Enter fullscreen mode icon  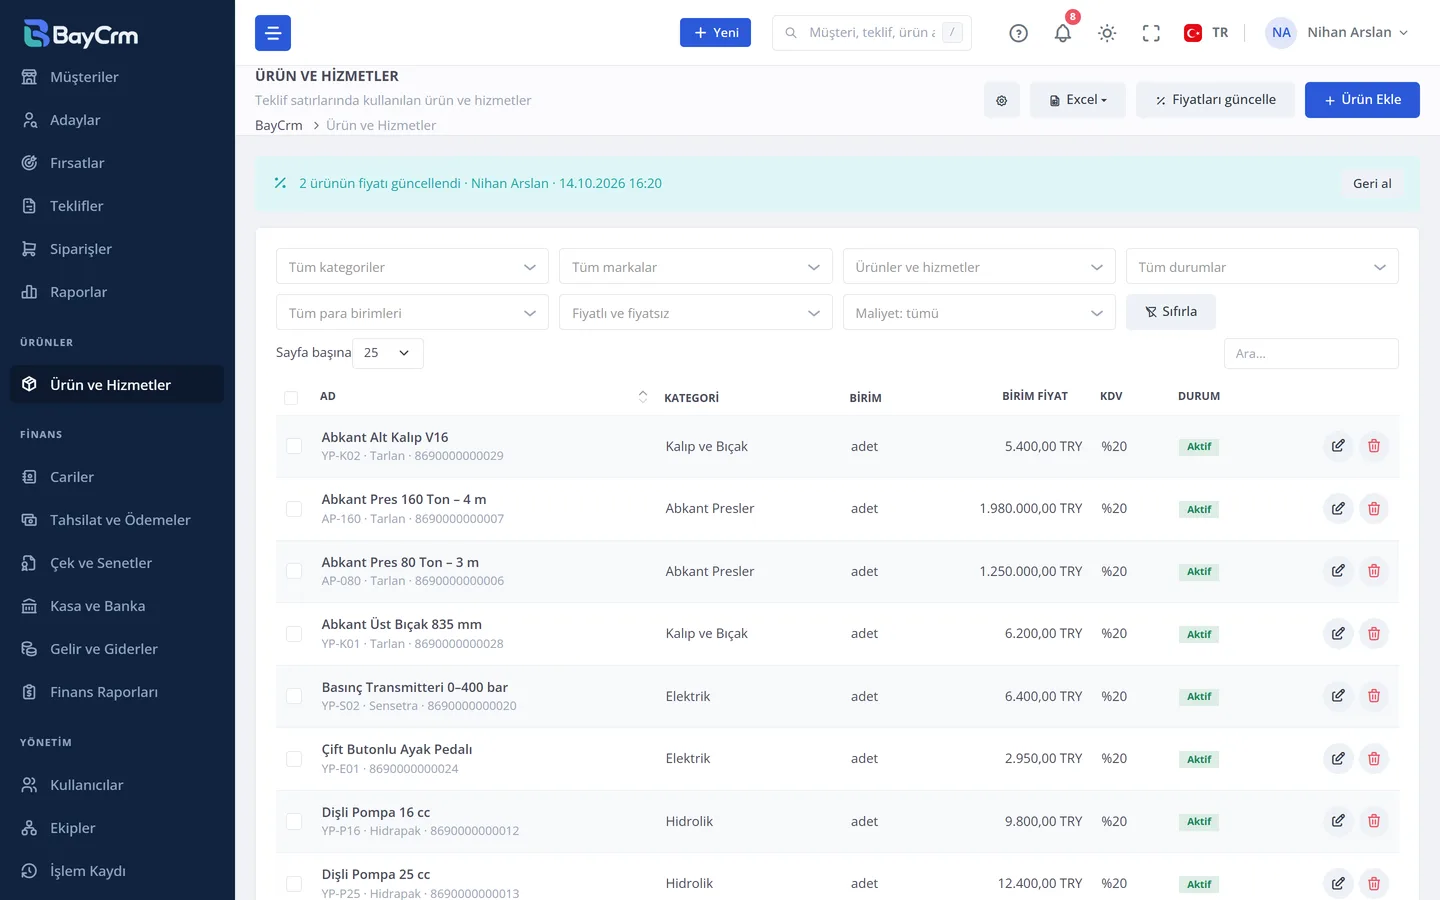pos(1151,33)
